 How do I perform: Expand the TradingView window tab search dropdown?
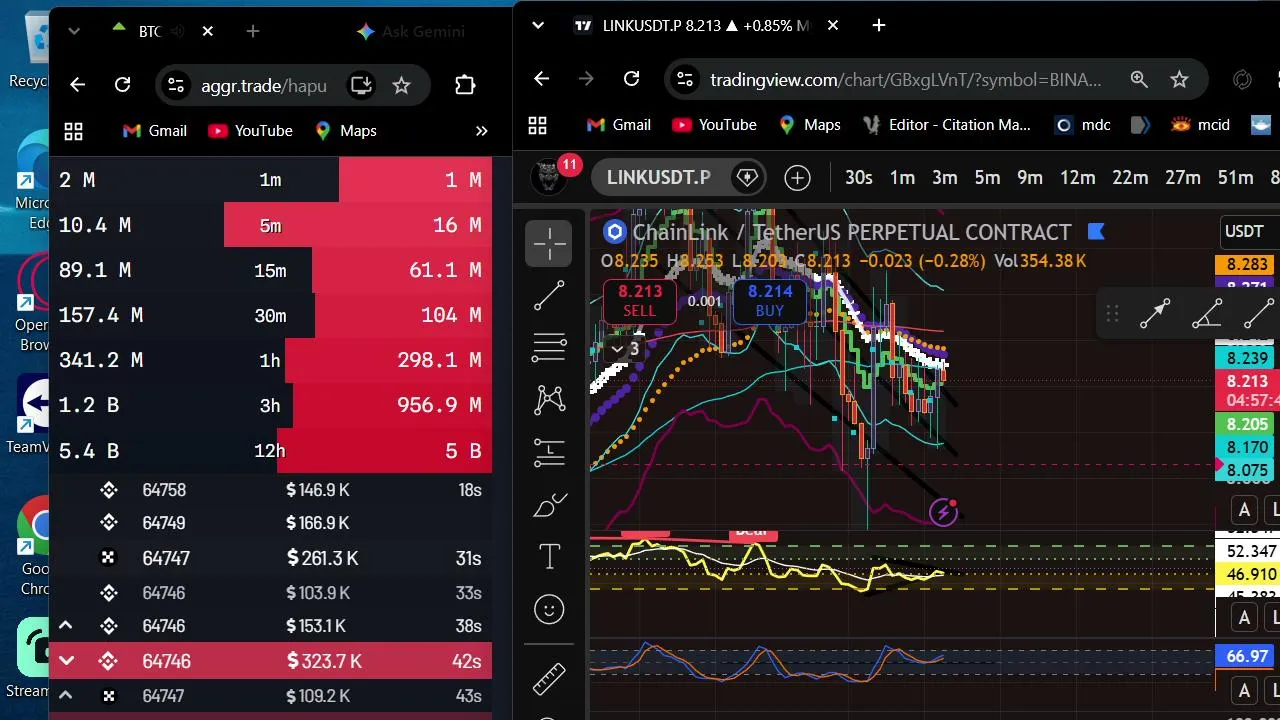(x=538, y=25)
